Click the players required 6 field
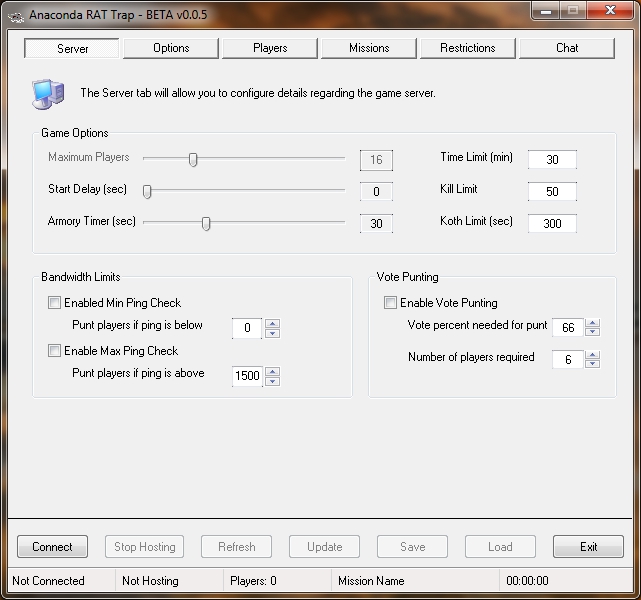Screen dimensions: 641x600 pos(568,359)
